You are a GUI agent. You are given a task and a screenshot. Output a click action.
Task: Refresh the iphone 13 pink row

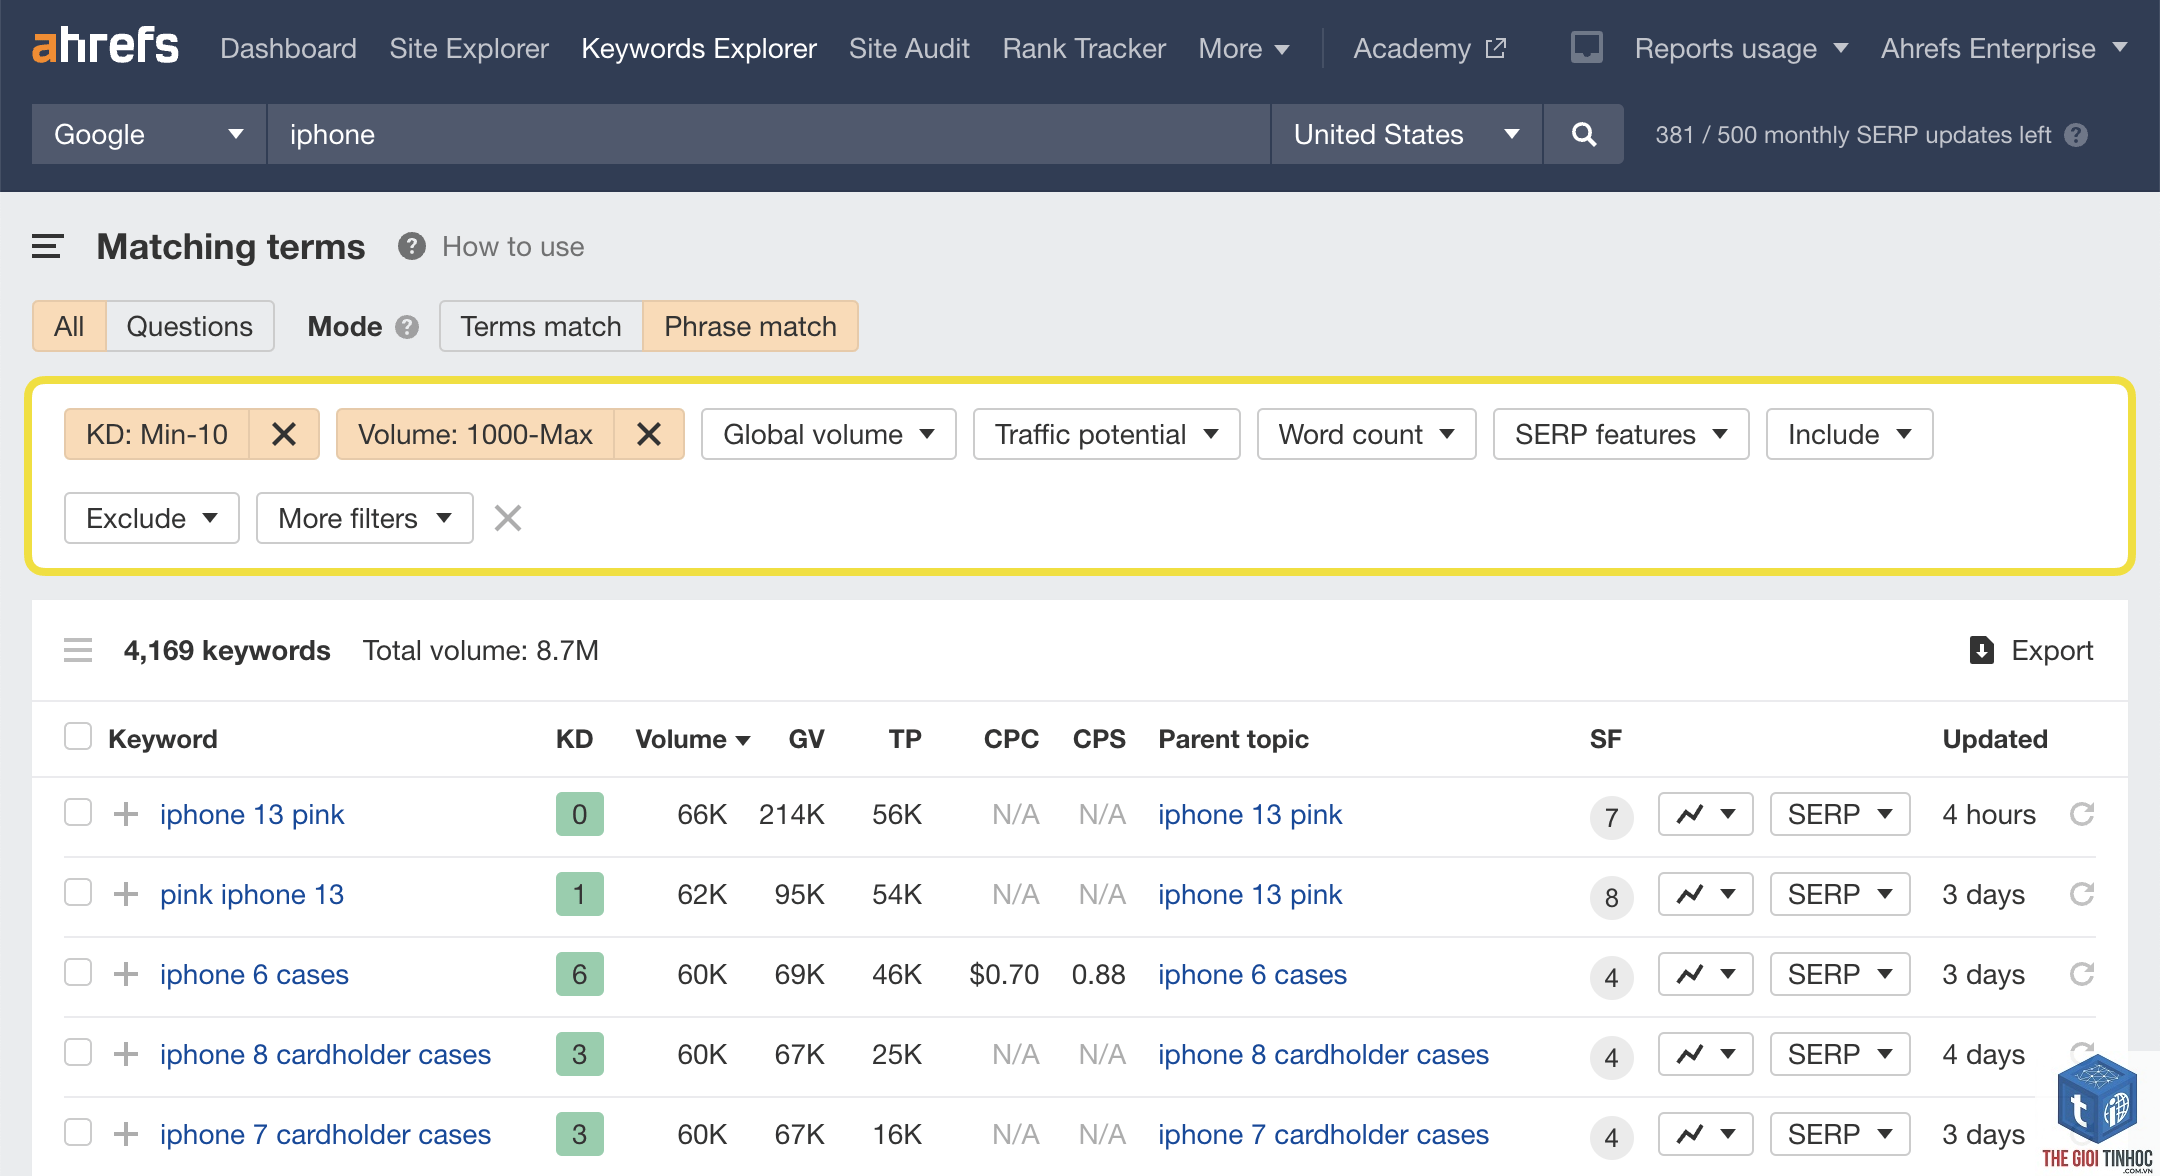2082,814
